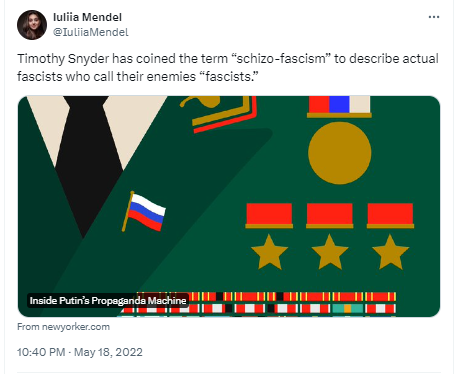Open the three-dot more options menu
The height and width of the screenshot is (374, 457).
coord(434,17)
